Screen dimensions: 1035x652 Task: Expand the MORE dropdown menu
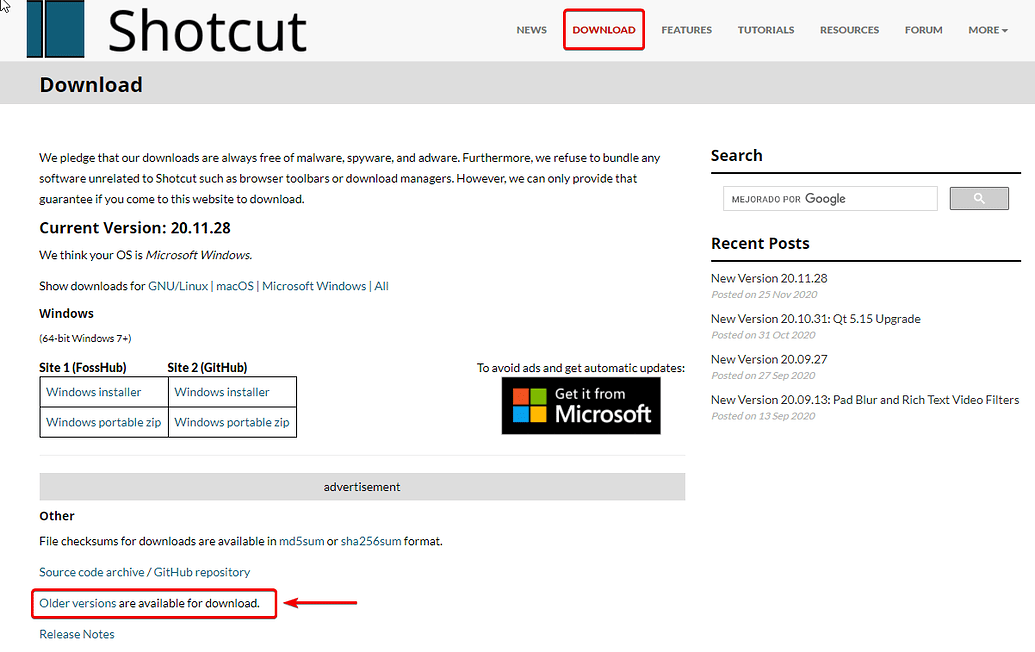tap(987, 30)
